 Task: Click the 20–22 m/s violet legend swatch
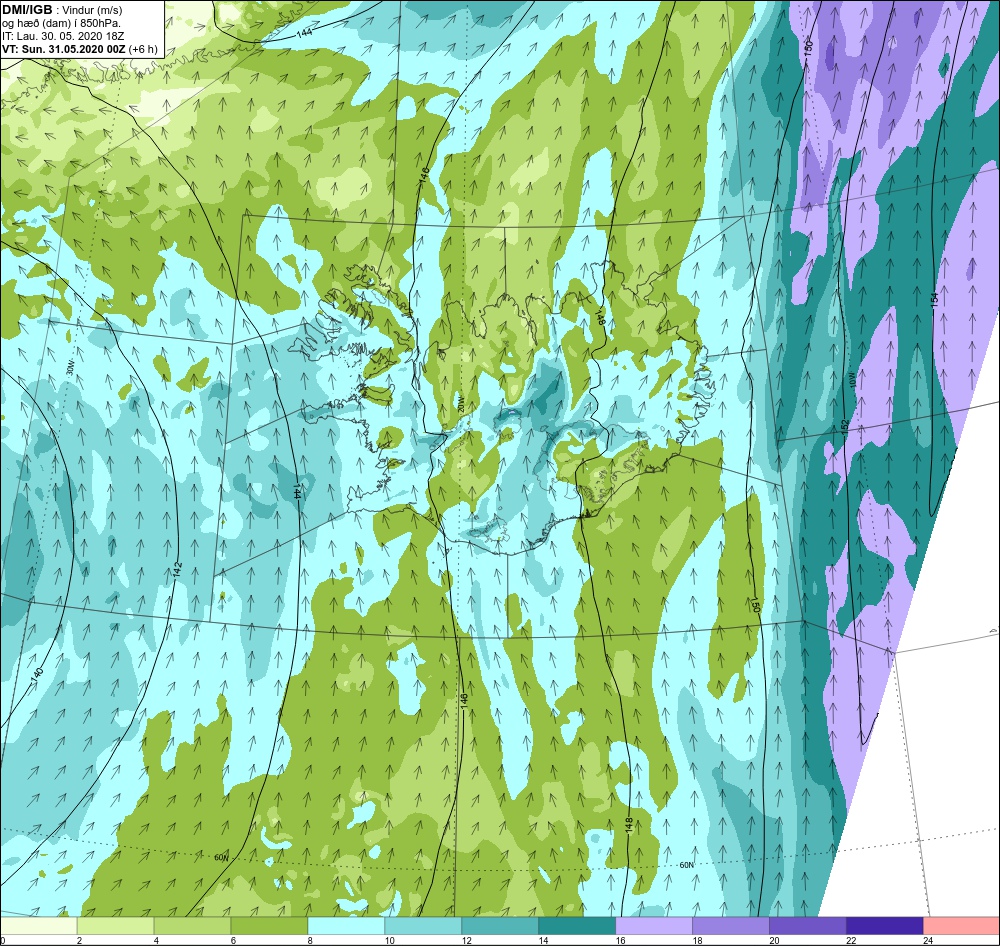tap(807, 926)
